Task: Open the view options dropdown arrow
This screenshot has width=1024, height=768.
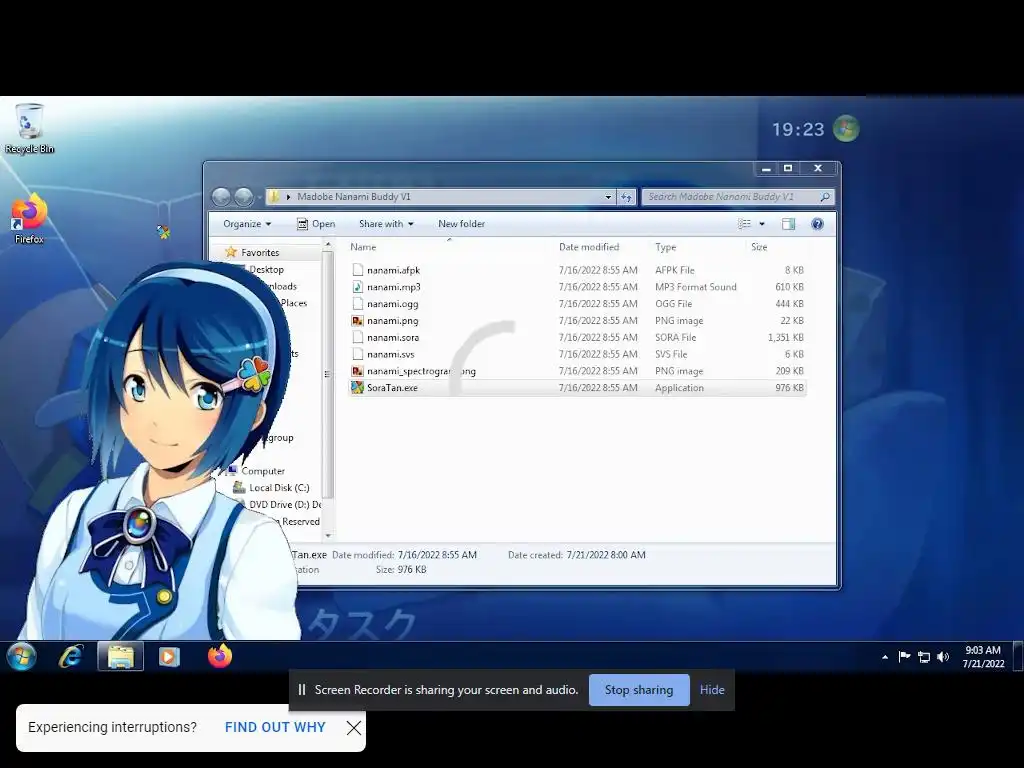Action: (761, 224)
